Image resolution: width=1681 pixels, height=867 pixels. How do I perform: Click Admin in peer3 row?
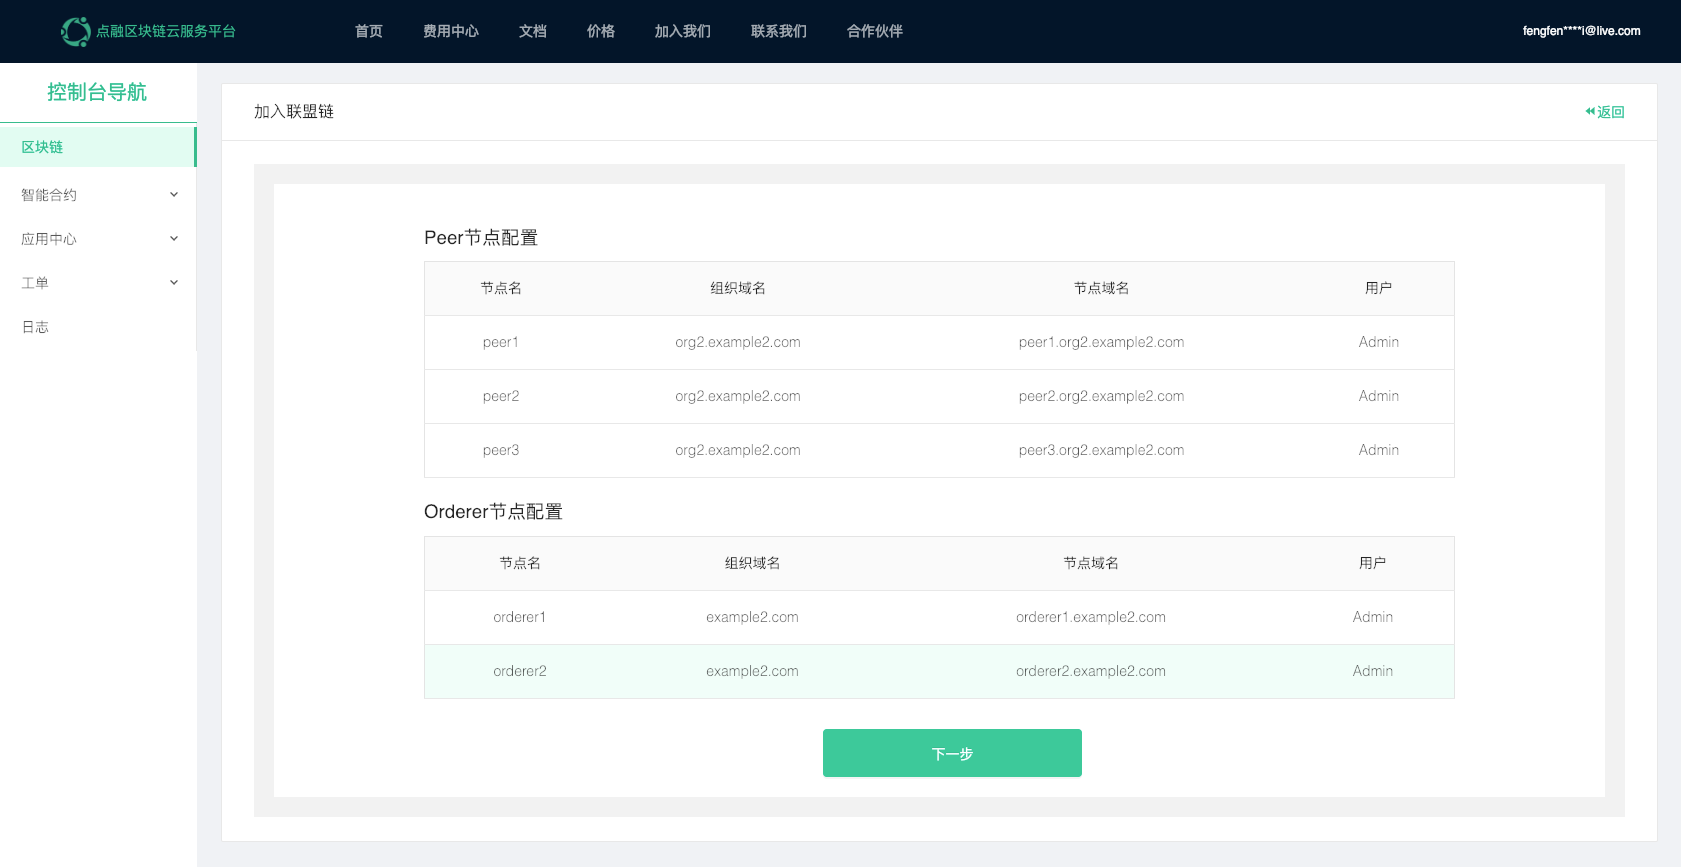click(x=1378, y=450)
